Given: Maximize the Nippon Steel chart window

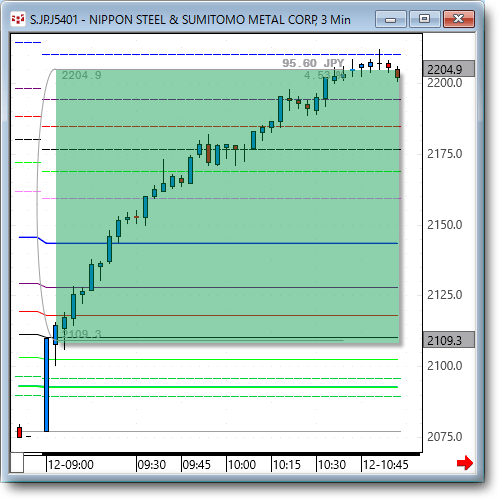Looking at the screenshot, I should tap(424, 19).
